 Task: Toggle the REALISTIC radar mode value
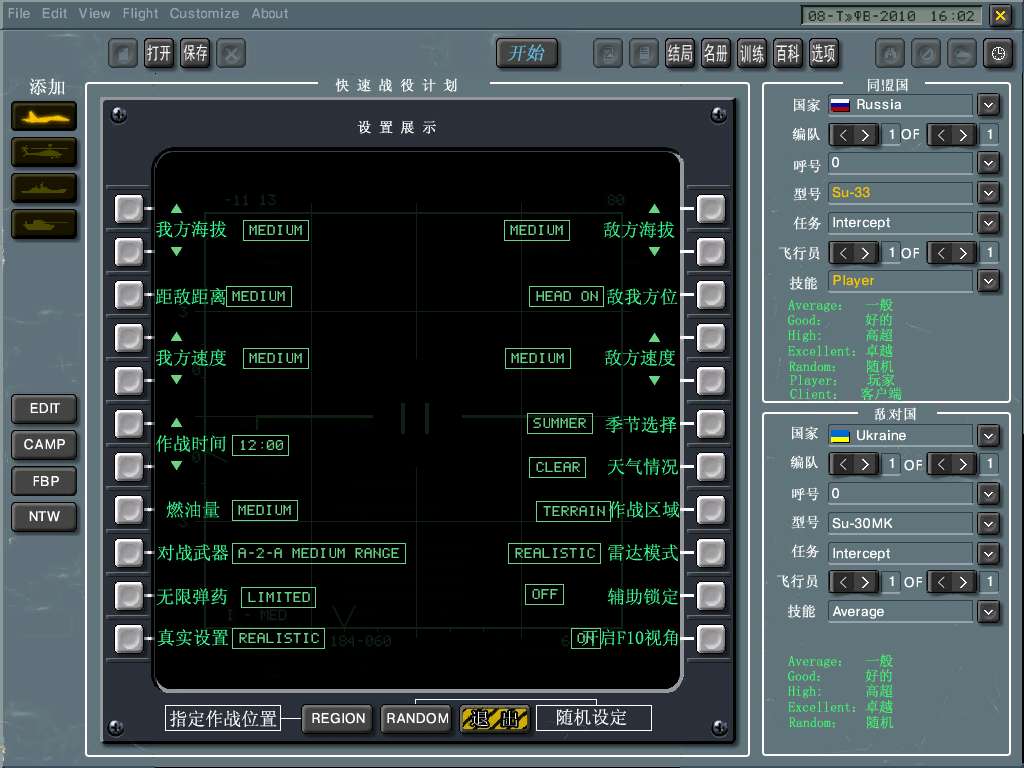pos(554,553)
